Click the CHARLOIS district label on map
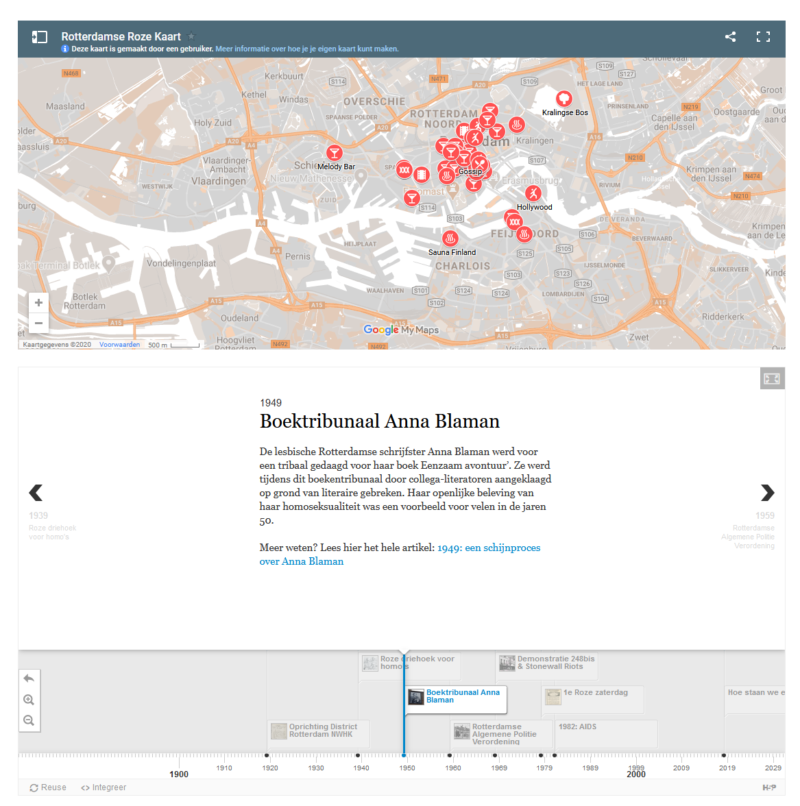The image size is (800, 806). tap(463, 266)
